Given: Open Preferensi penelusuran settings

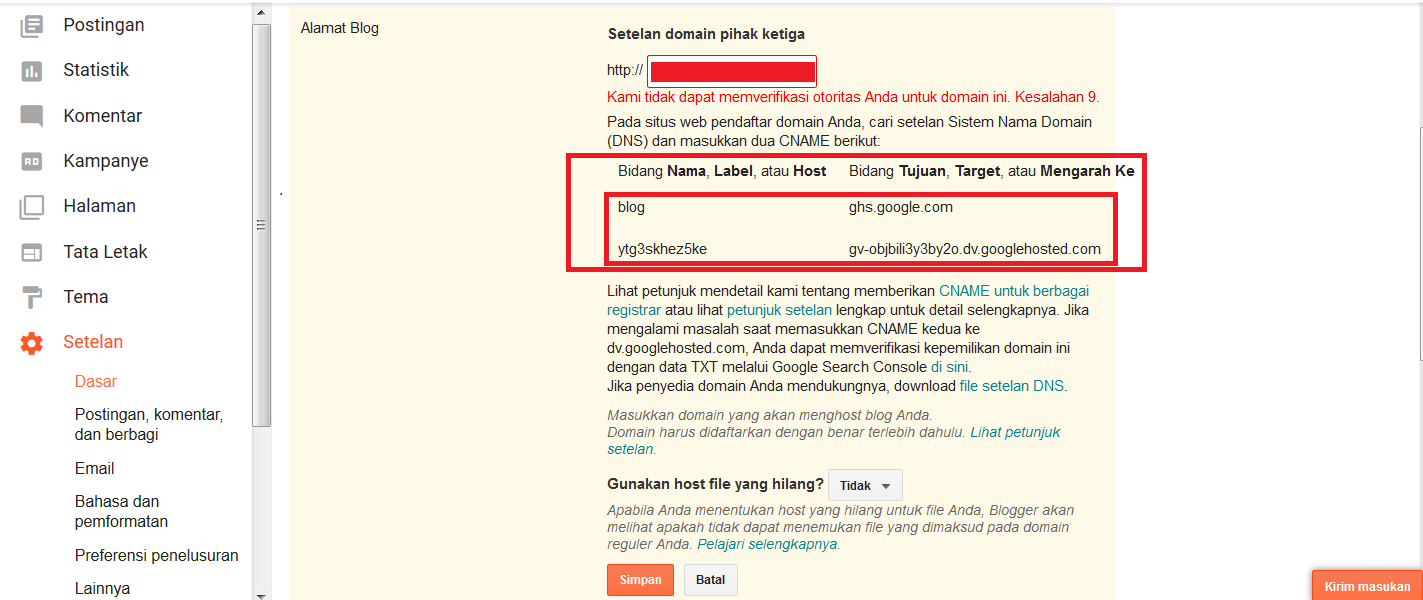Looking at the screenshot, I should pyautogui.click(x=156, y=555).
